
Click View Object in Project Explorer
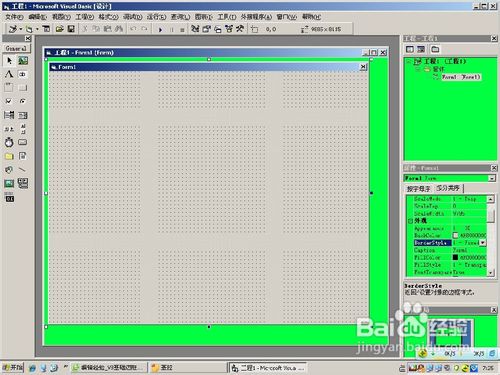[421, 49]
